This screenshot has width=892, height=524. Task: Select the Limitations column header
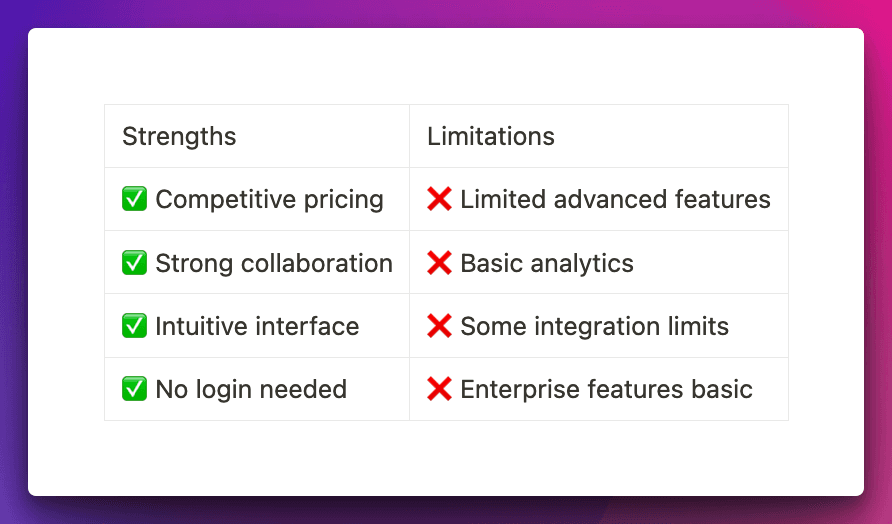click(x=491, y=136)
